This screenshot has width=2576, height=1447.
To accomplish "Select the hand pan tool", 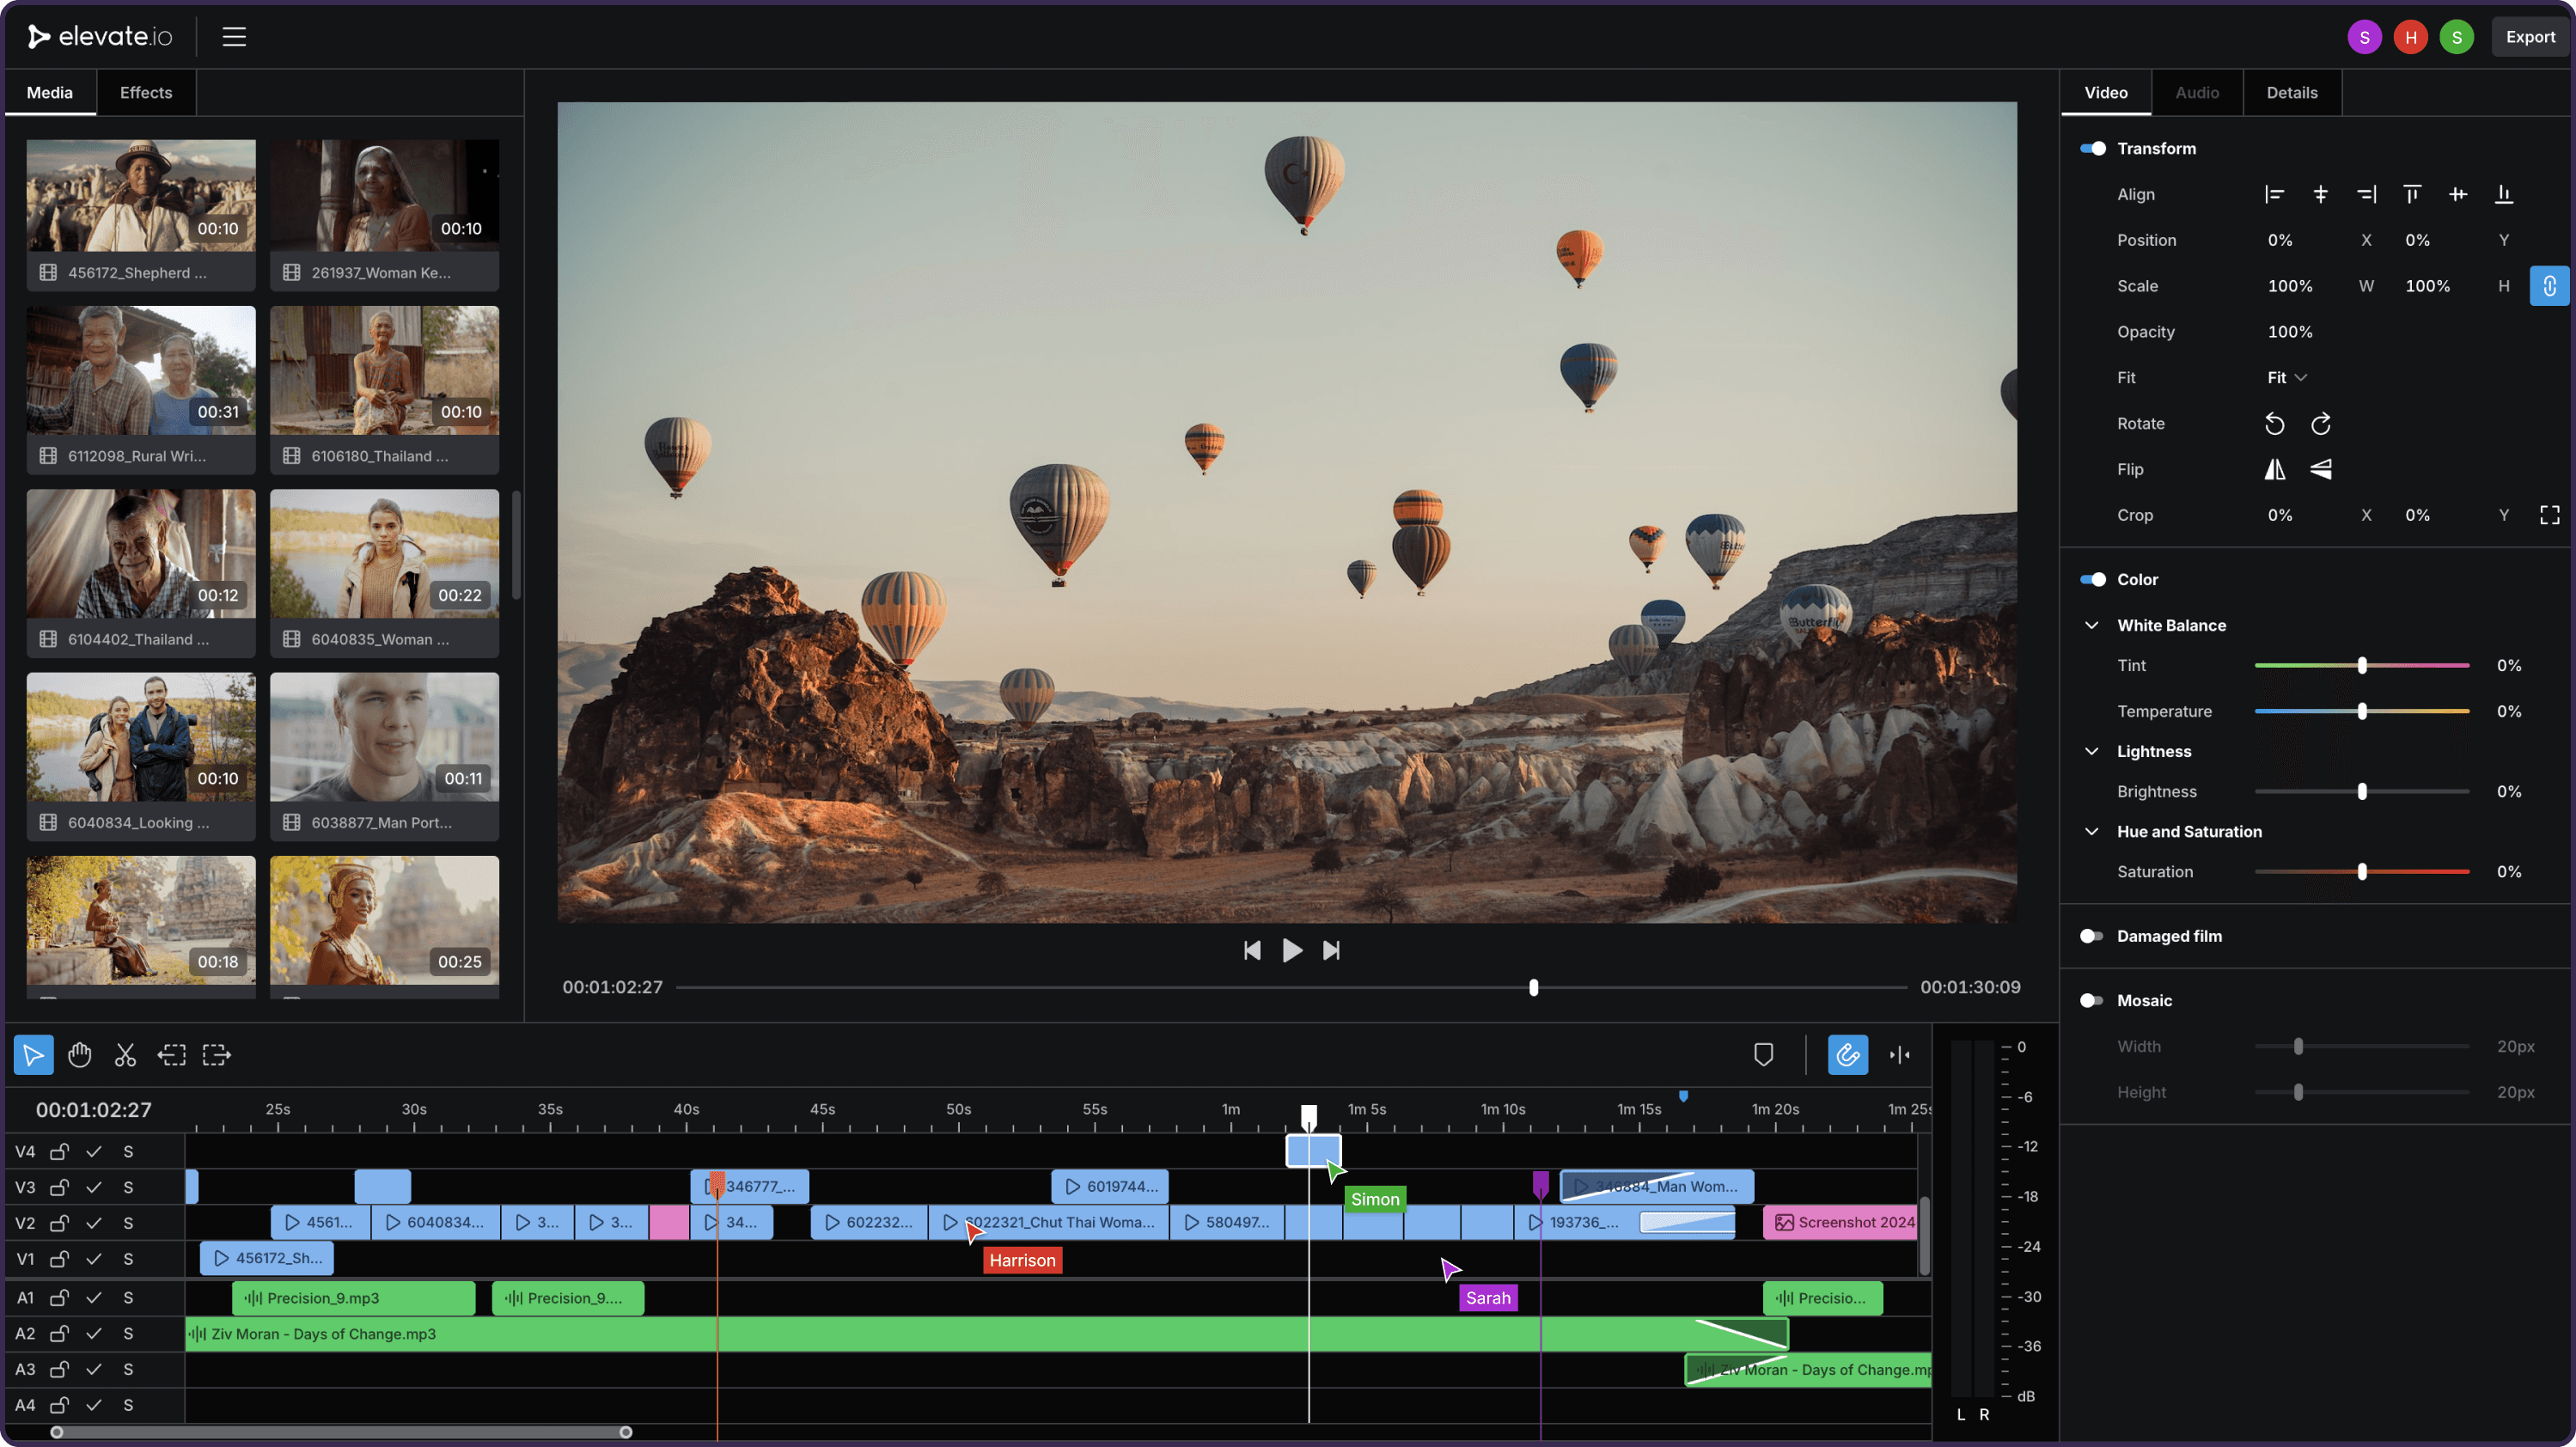I will click(79, 1054).
